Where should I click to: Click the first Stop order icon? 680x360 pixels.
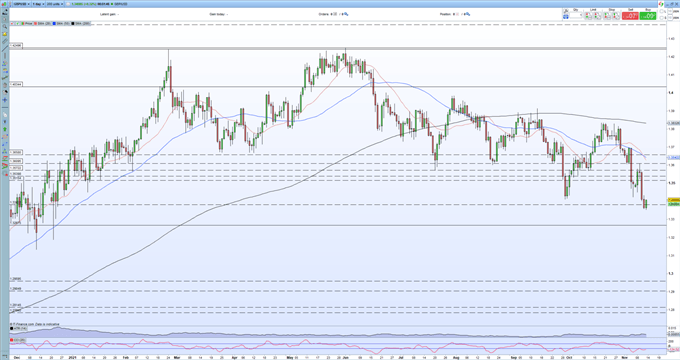tap(607, 16)
